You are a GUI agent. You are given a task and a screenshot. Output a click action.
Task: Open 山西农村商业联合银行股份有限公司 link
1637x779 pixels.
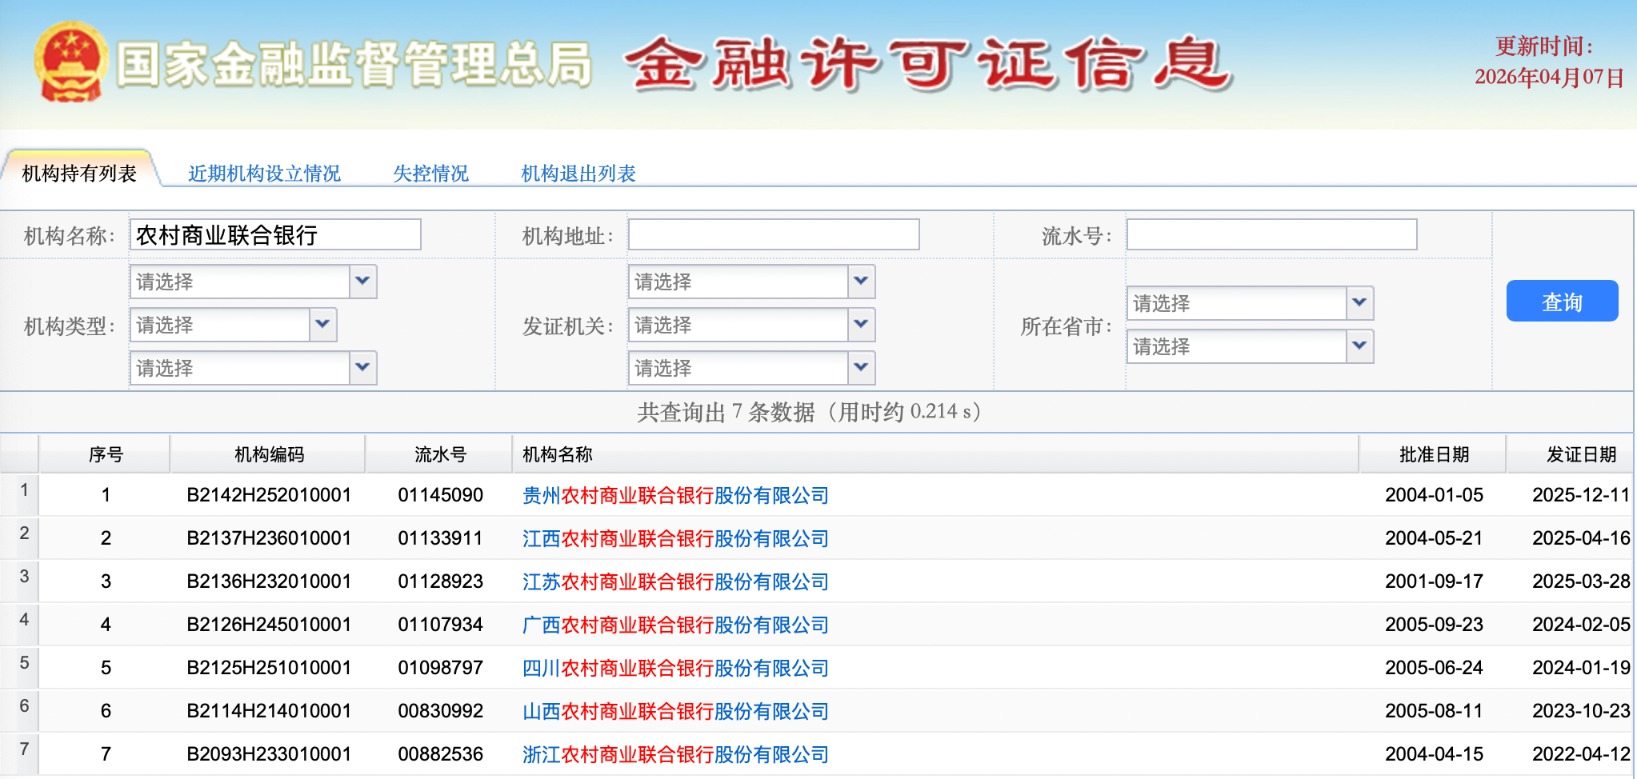point(676,711)
